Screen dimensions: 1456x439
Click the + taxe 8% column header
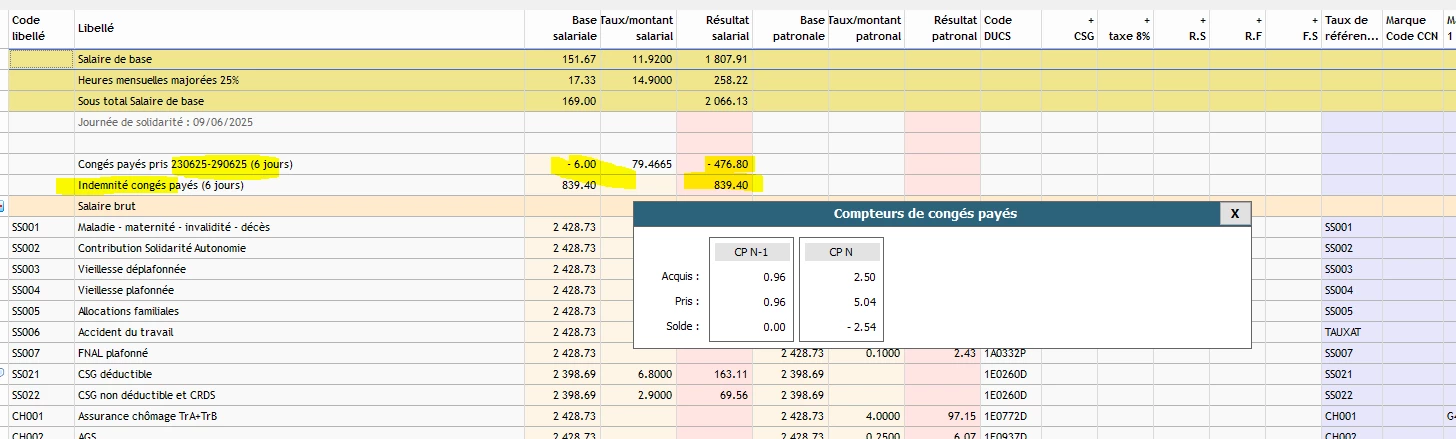(1126, 27)
